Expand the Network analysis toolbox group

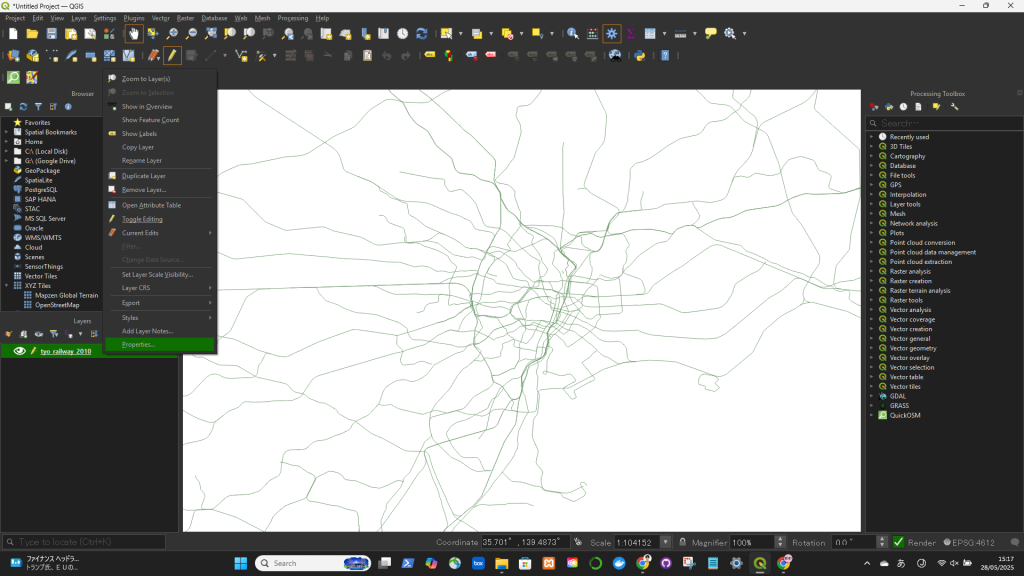tap(872, 223)
